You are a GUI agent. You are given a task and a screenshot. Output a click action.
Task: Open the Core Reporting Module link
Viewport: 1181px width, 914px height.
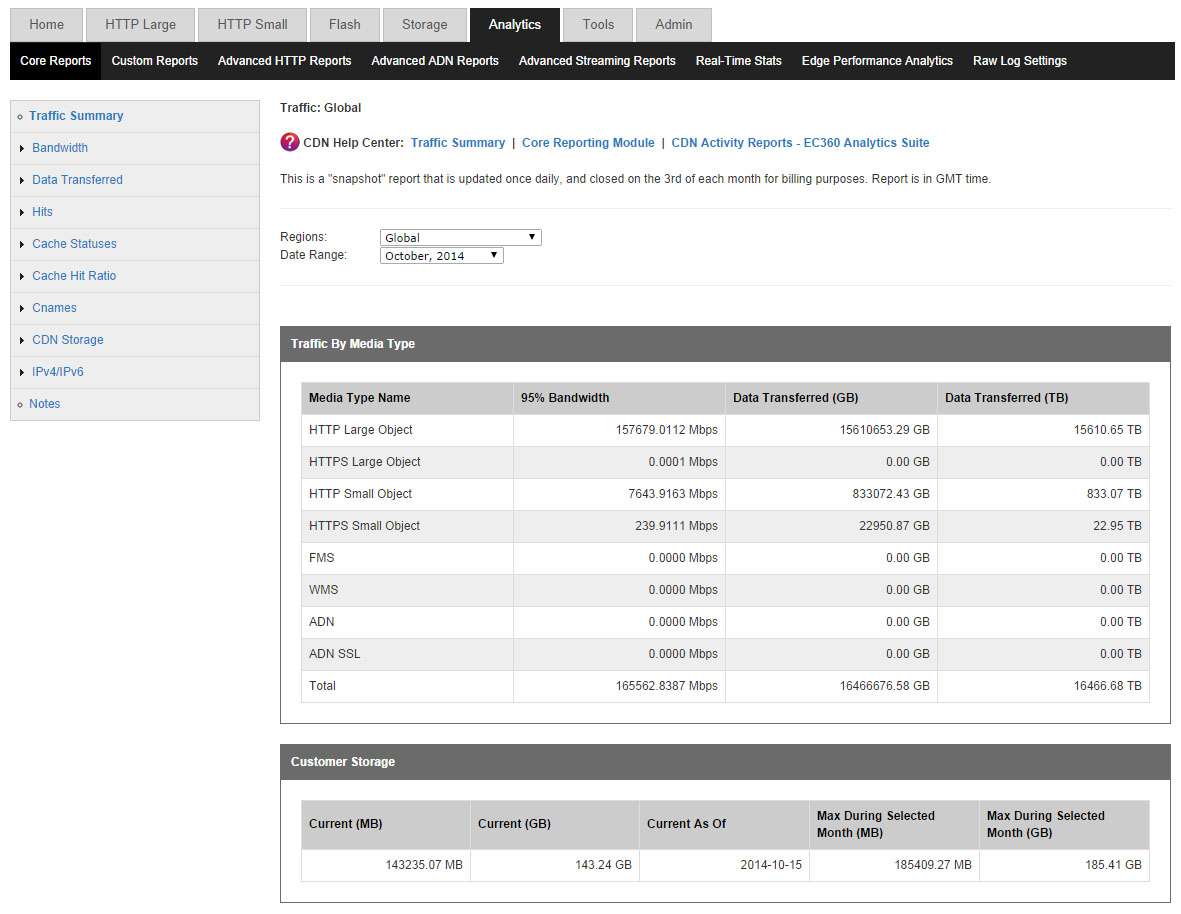coord(588,143)
